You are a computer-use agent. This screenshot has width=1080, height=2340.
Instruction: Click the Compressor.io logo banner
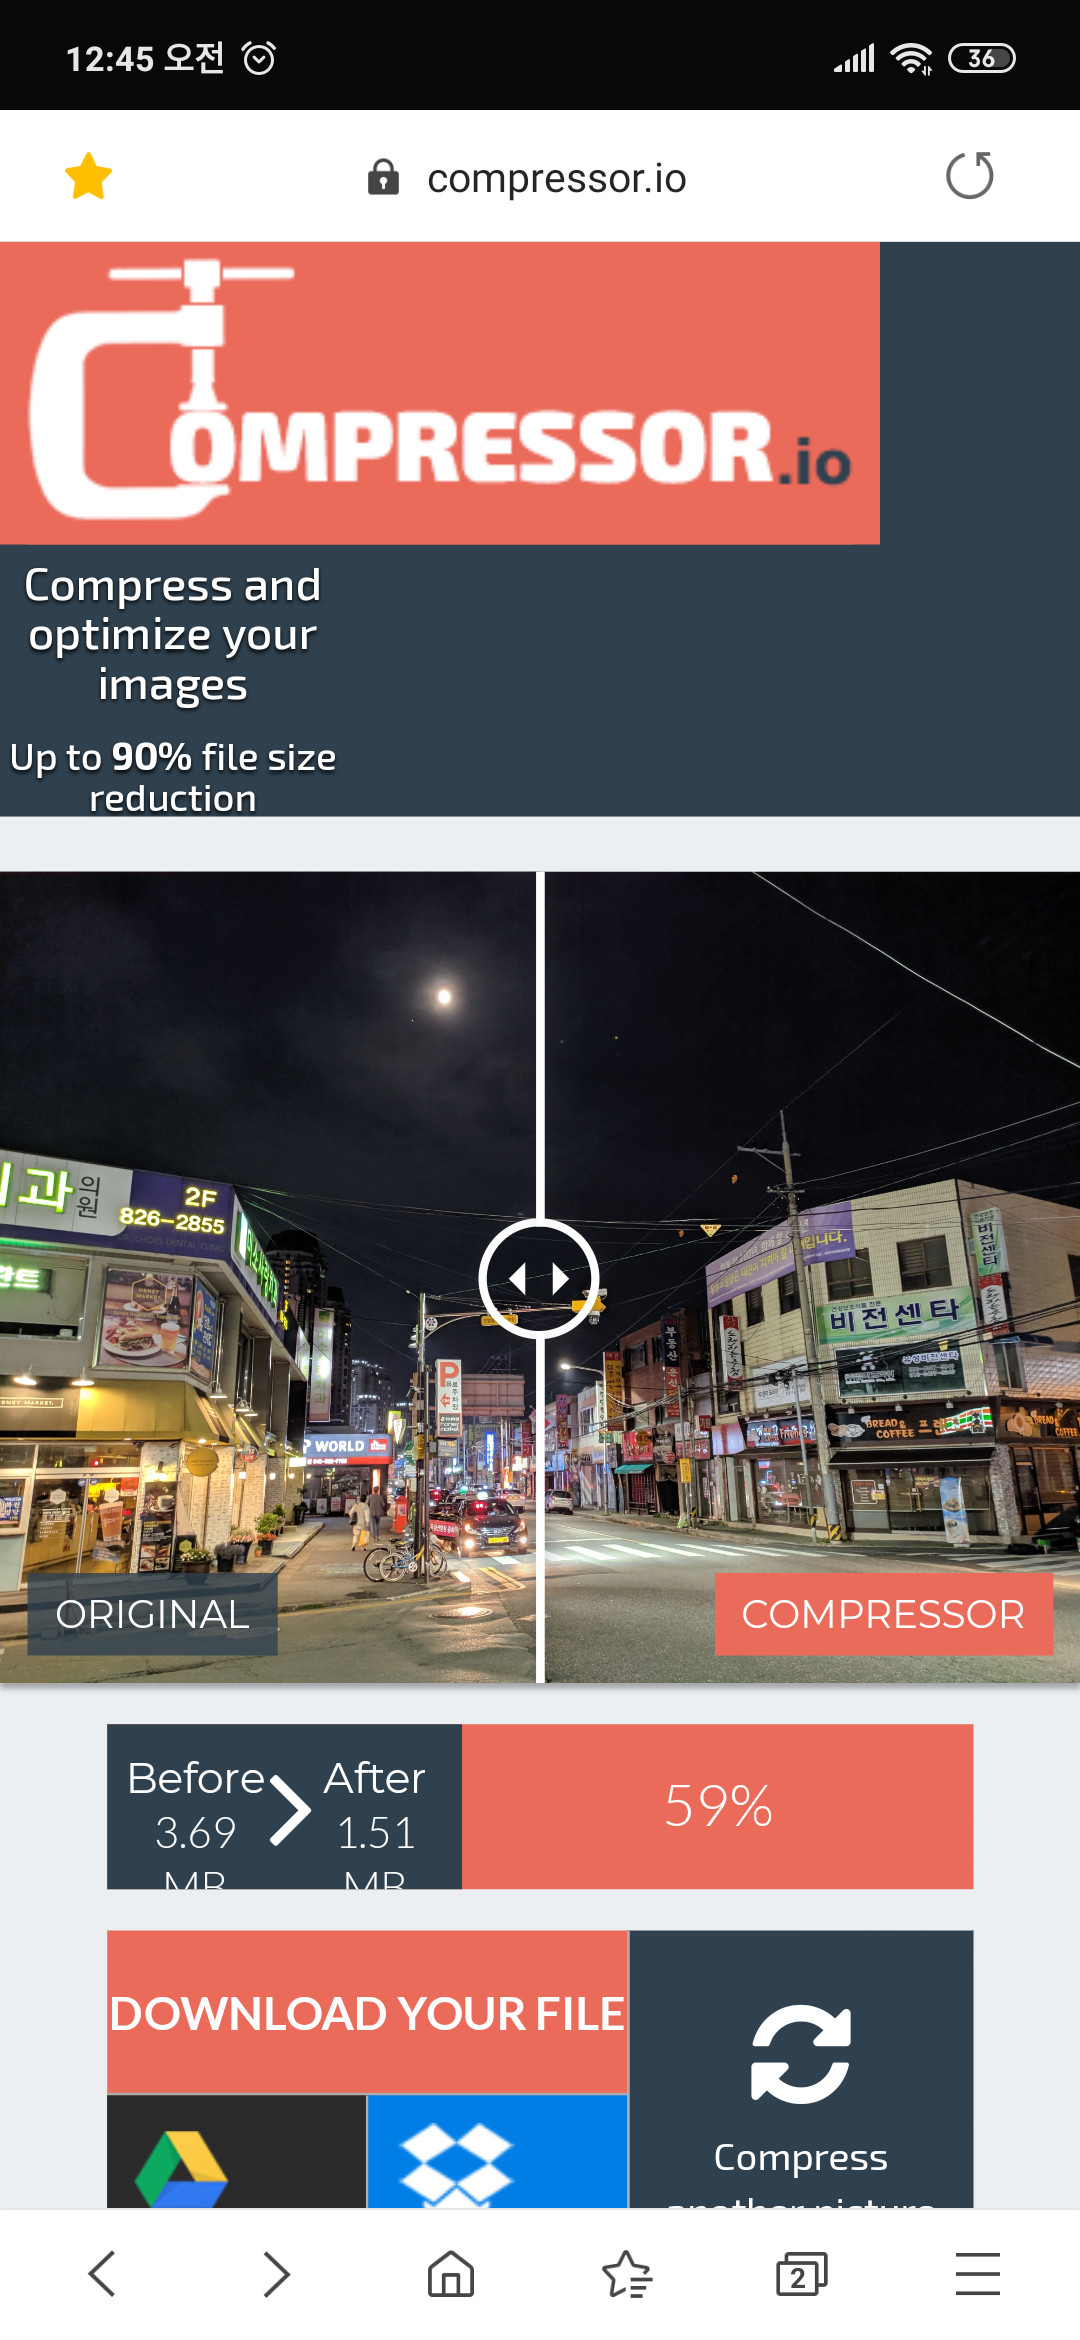tap(440, 393)
